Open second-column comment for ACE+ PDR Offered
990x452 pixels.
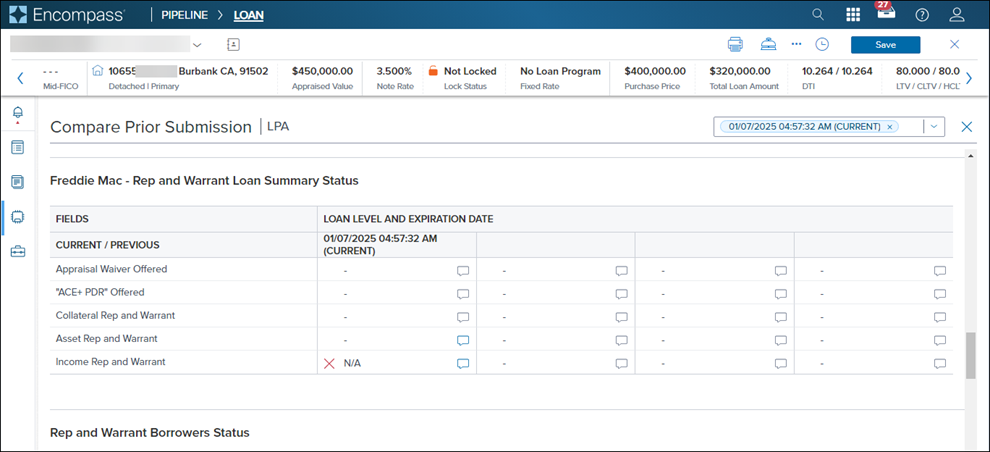(621, 294)
